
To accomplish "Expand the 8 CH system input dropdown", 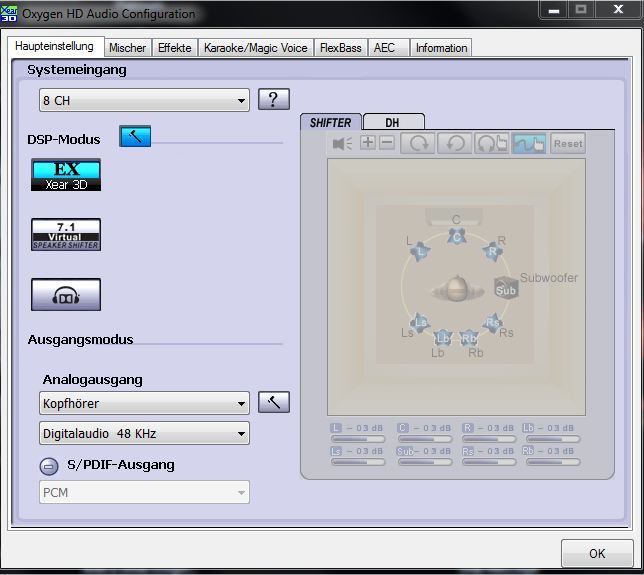I will [x=144, y=100].
